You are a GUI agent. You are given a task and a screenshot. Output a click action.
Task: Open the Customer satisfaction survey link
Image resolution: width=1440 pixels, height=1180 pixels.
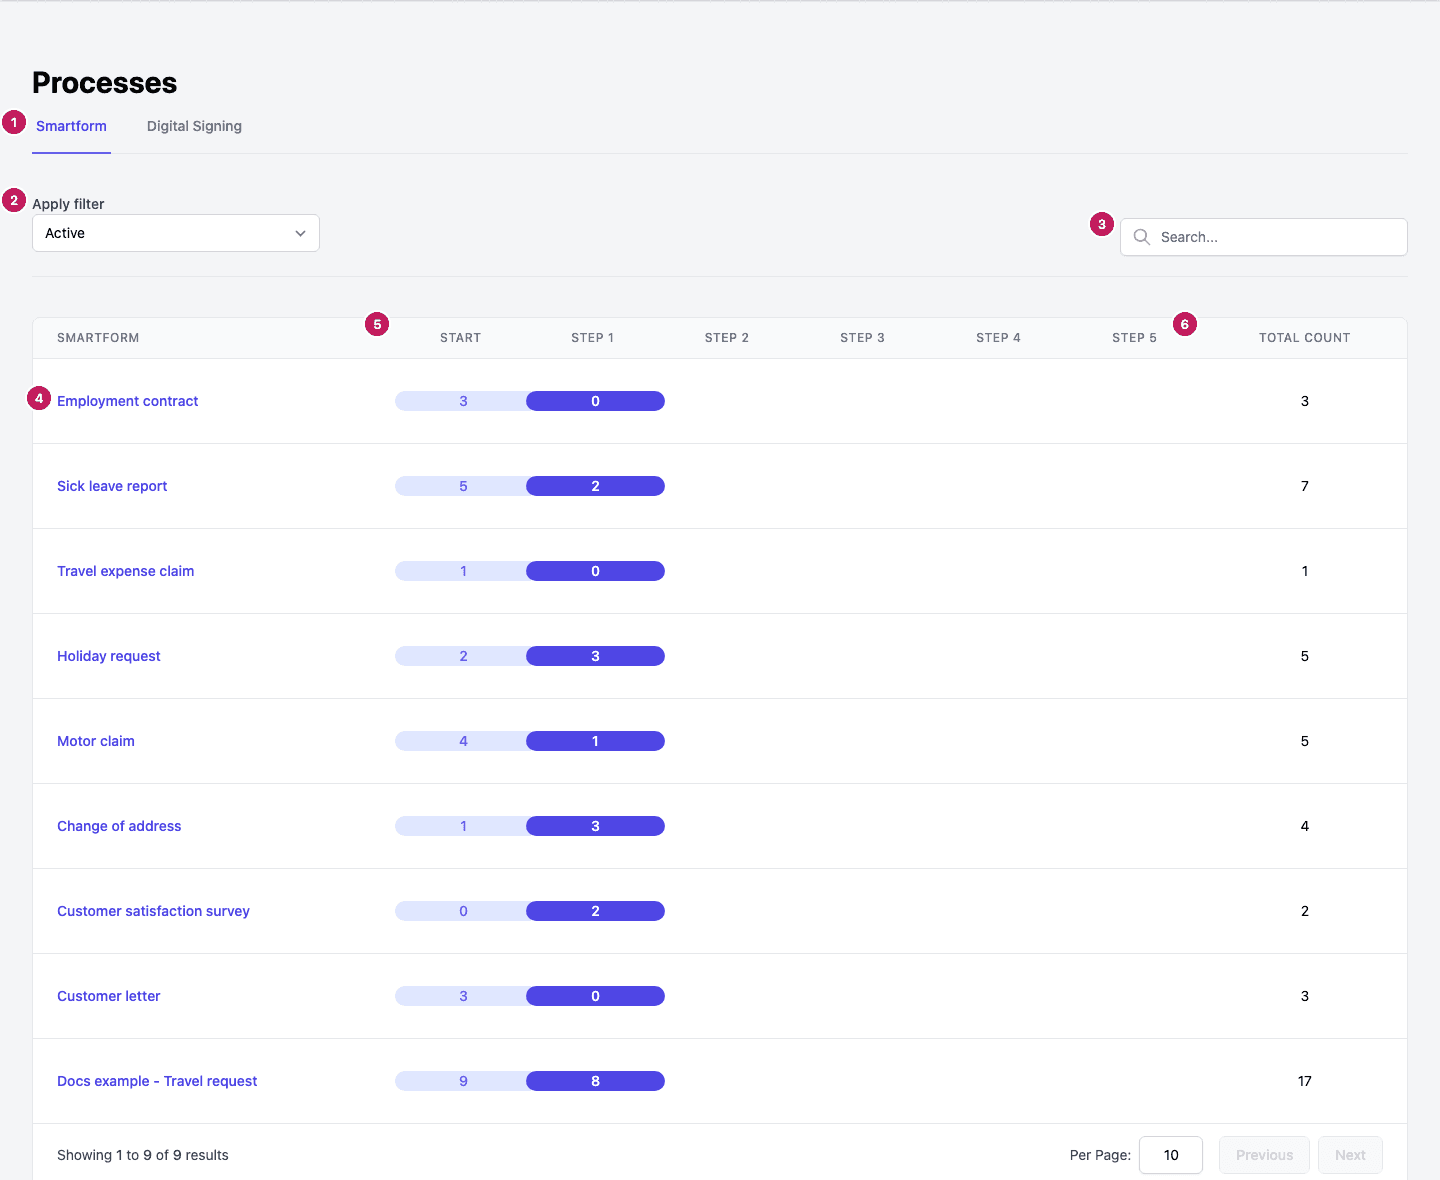click(153, 911)
